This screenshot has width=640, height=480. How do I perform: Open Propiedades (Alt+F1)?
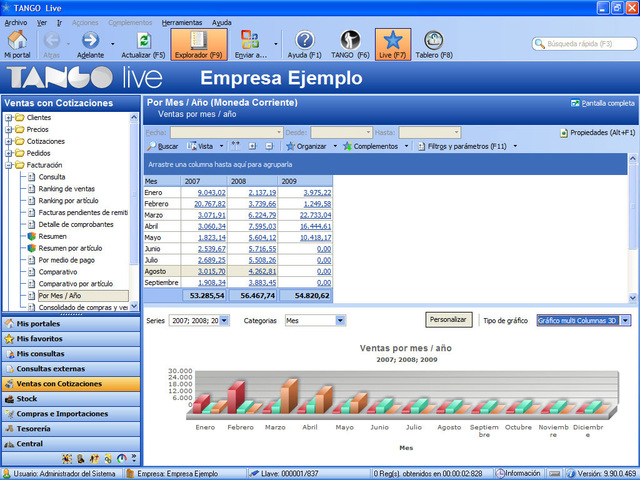pyautogui.click(x=598, y=133)
